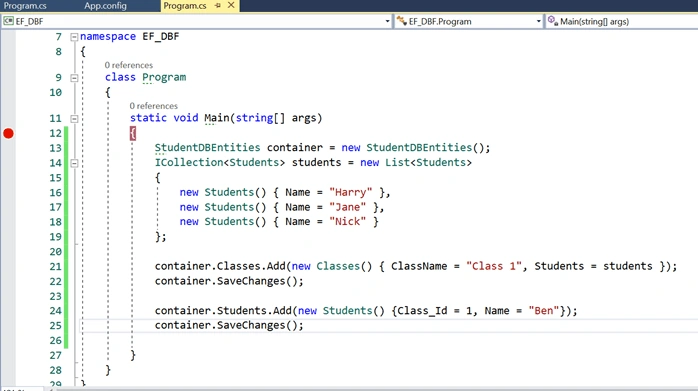Screen dimensions: 698x391
Task: Remove the breakpoint on line 12
Action: (x=8, y=133)
